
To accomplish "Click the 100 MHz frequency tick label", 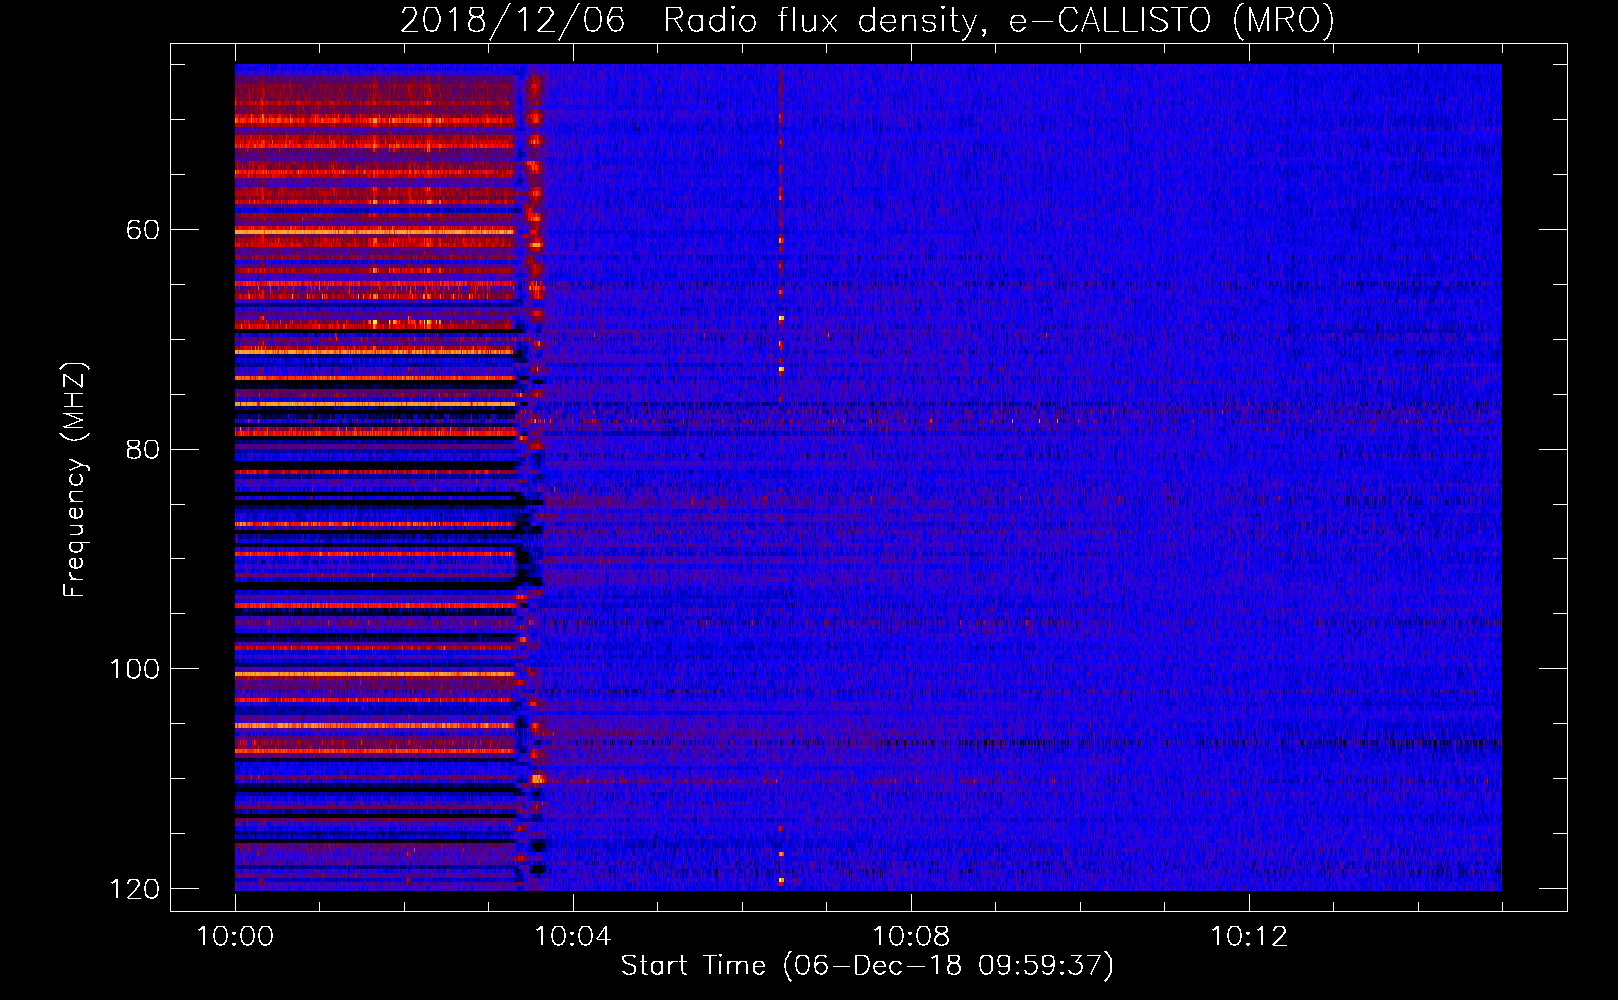I will (x=134, y=669).
